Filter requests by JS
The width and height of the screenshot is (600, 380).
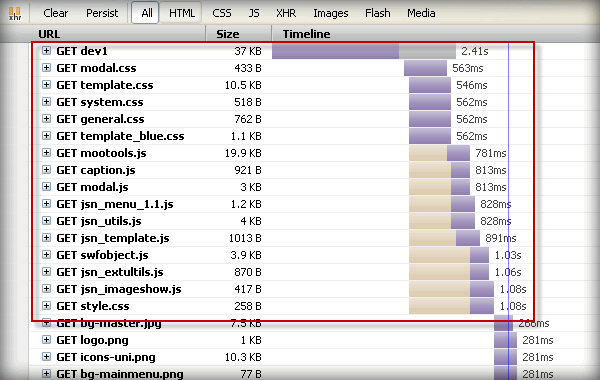tap(254, 13)
